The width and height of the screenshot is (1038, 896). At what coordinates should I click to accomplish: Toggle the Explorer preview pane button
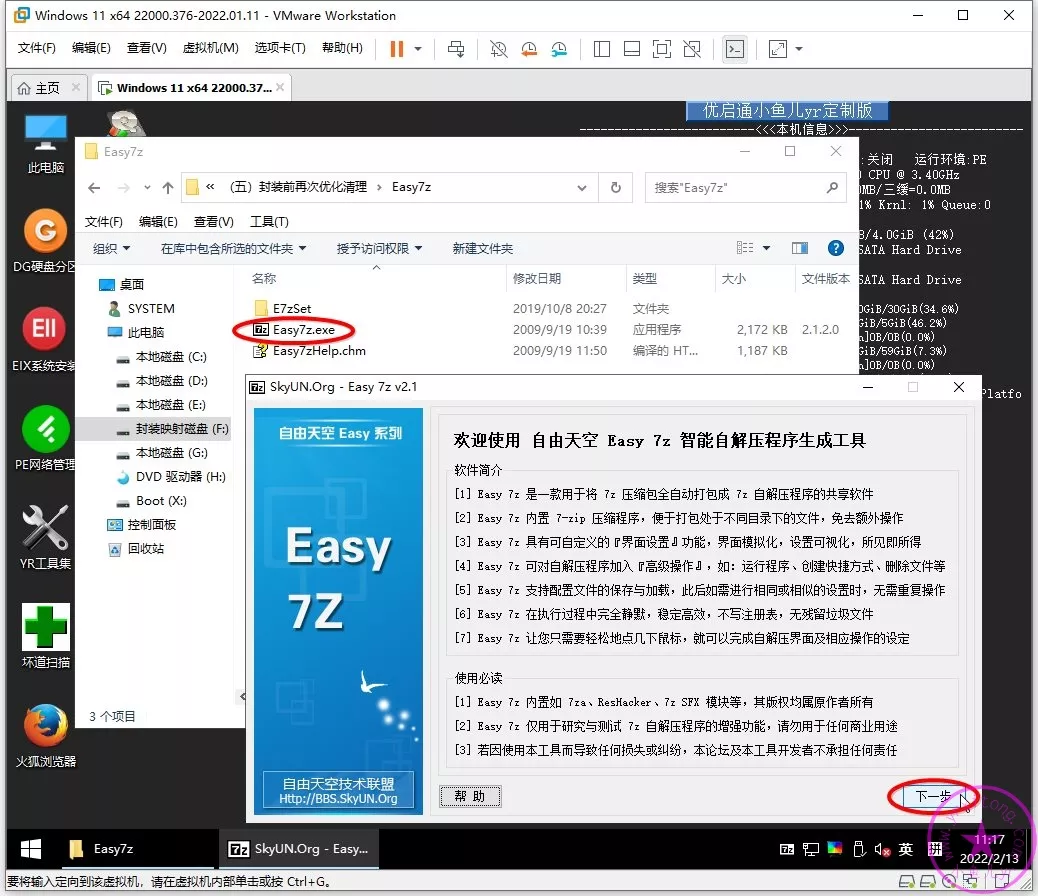(799, 248)
